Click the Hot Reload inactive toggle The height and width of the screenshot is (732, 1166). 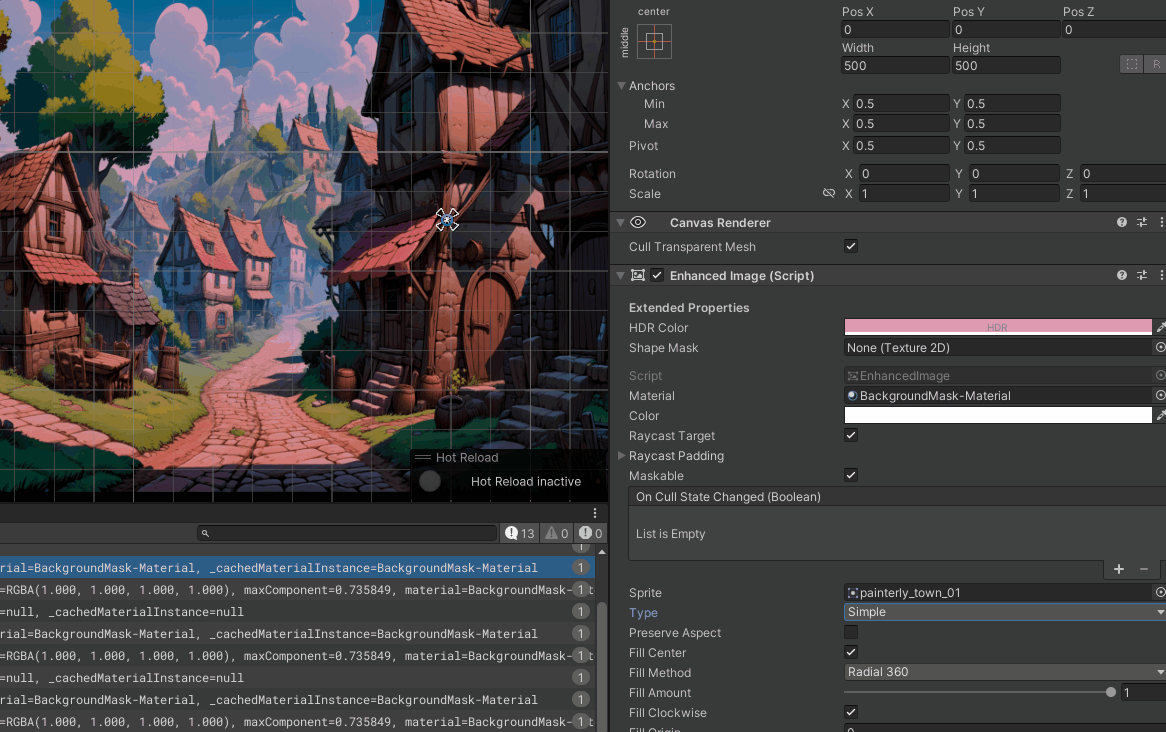(429, 481)
